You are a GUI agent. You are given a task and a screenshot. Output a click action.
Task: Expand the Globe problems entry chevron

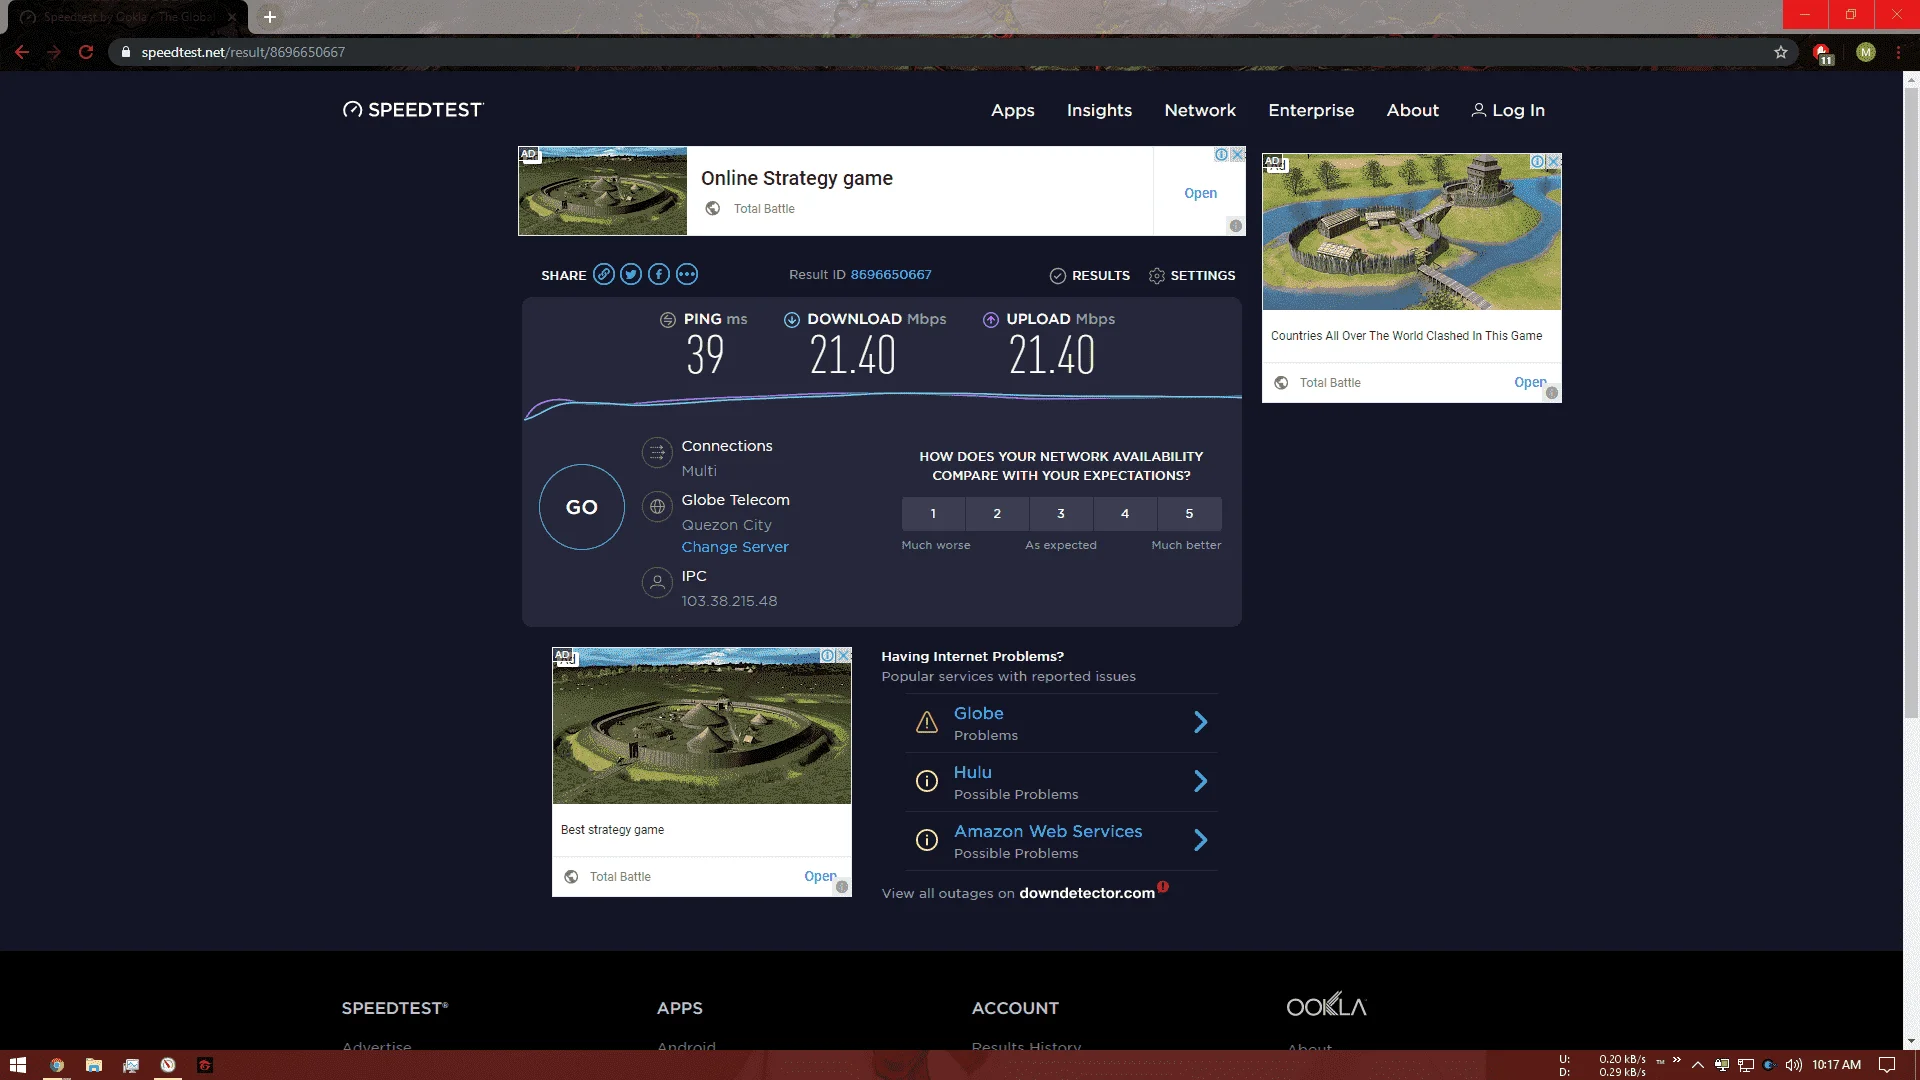1201,722
